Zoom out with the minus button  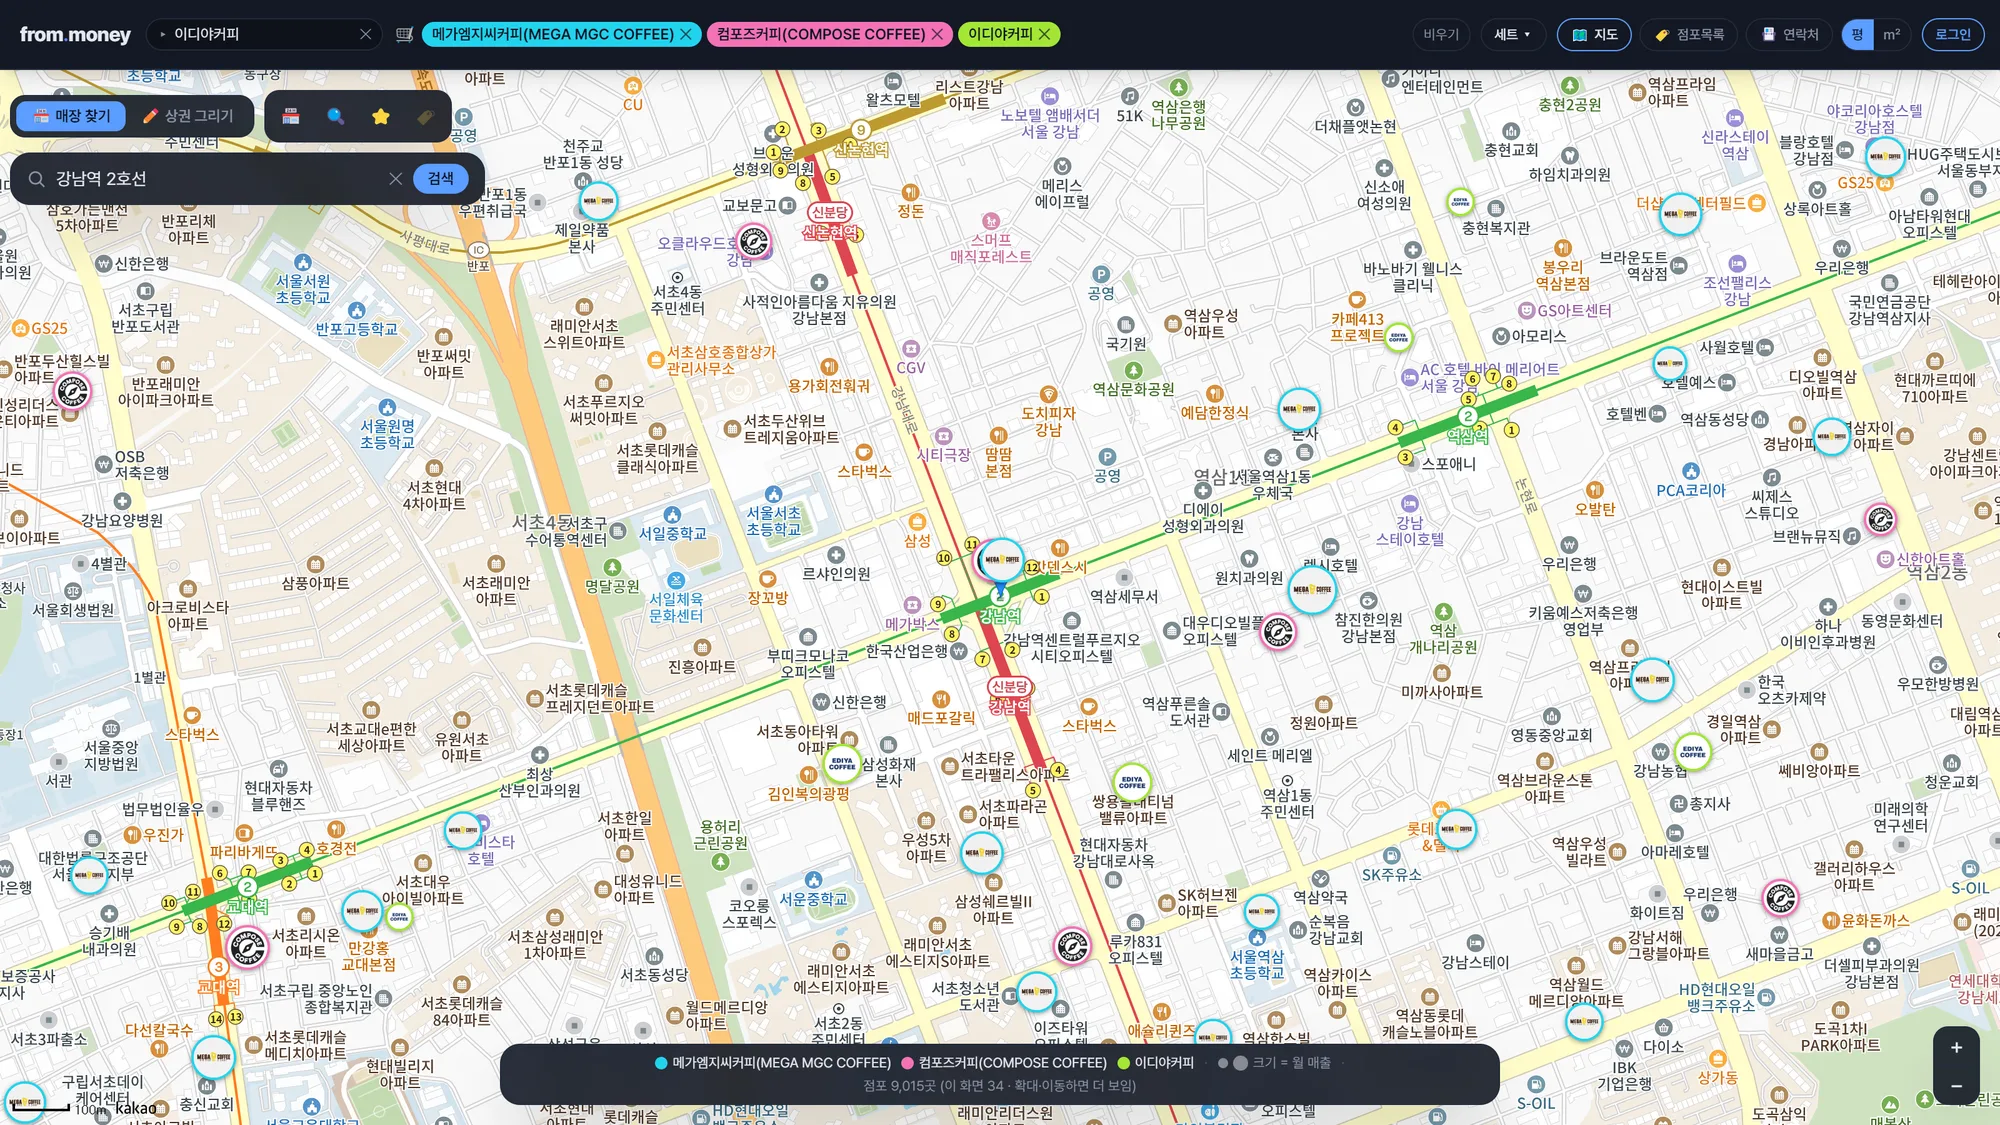(1956, 1086)
